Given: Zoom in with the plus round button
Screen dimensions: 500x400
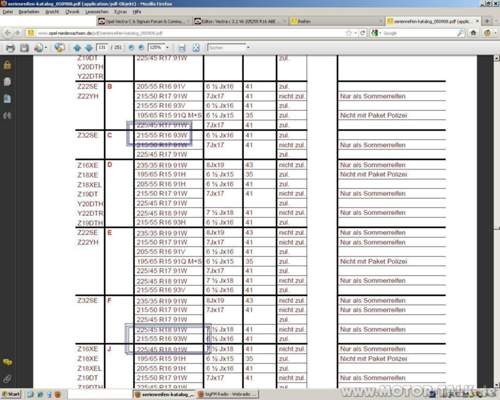Looking at the screenshot, I should click(x=141, y=48).
